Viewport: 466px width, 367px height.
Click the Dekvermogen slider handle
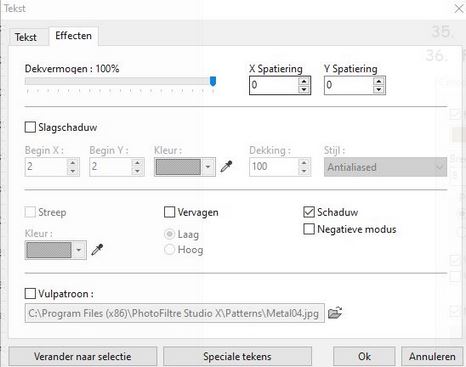pyautogui.click(x=213, y=81)
